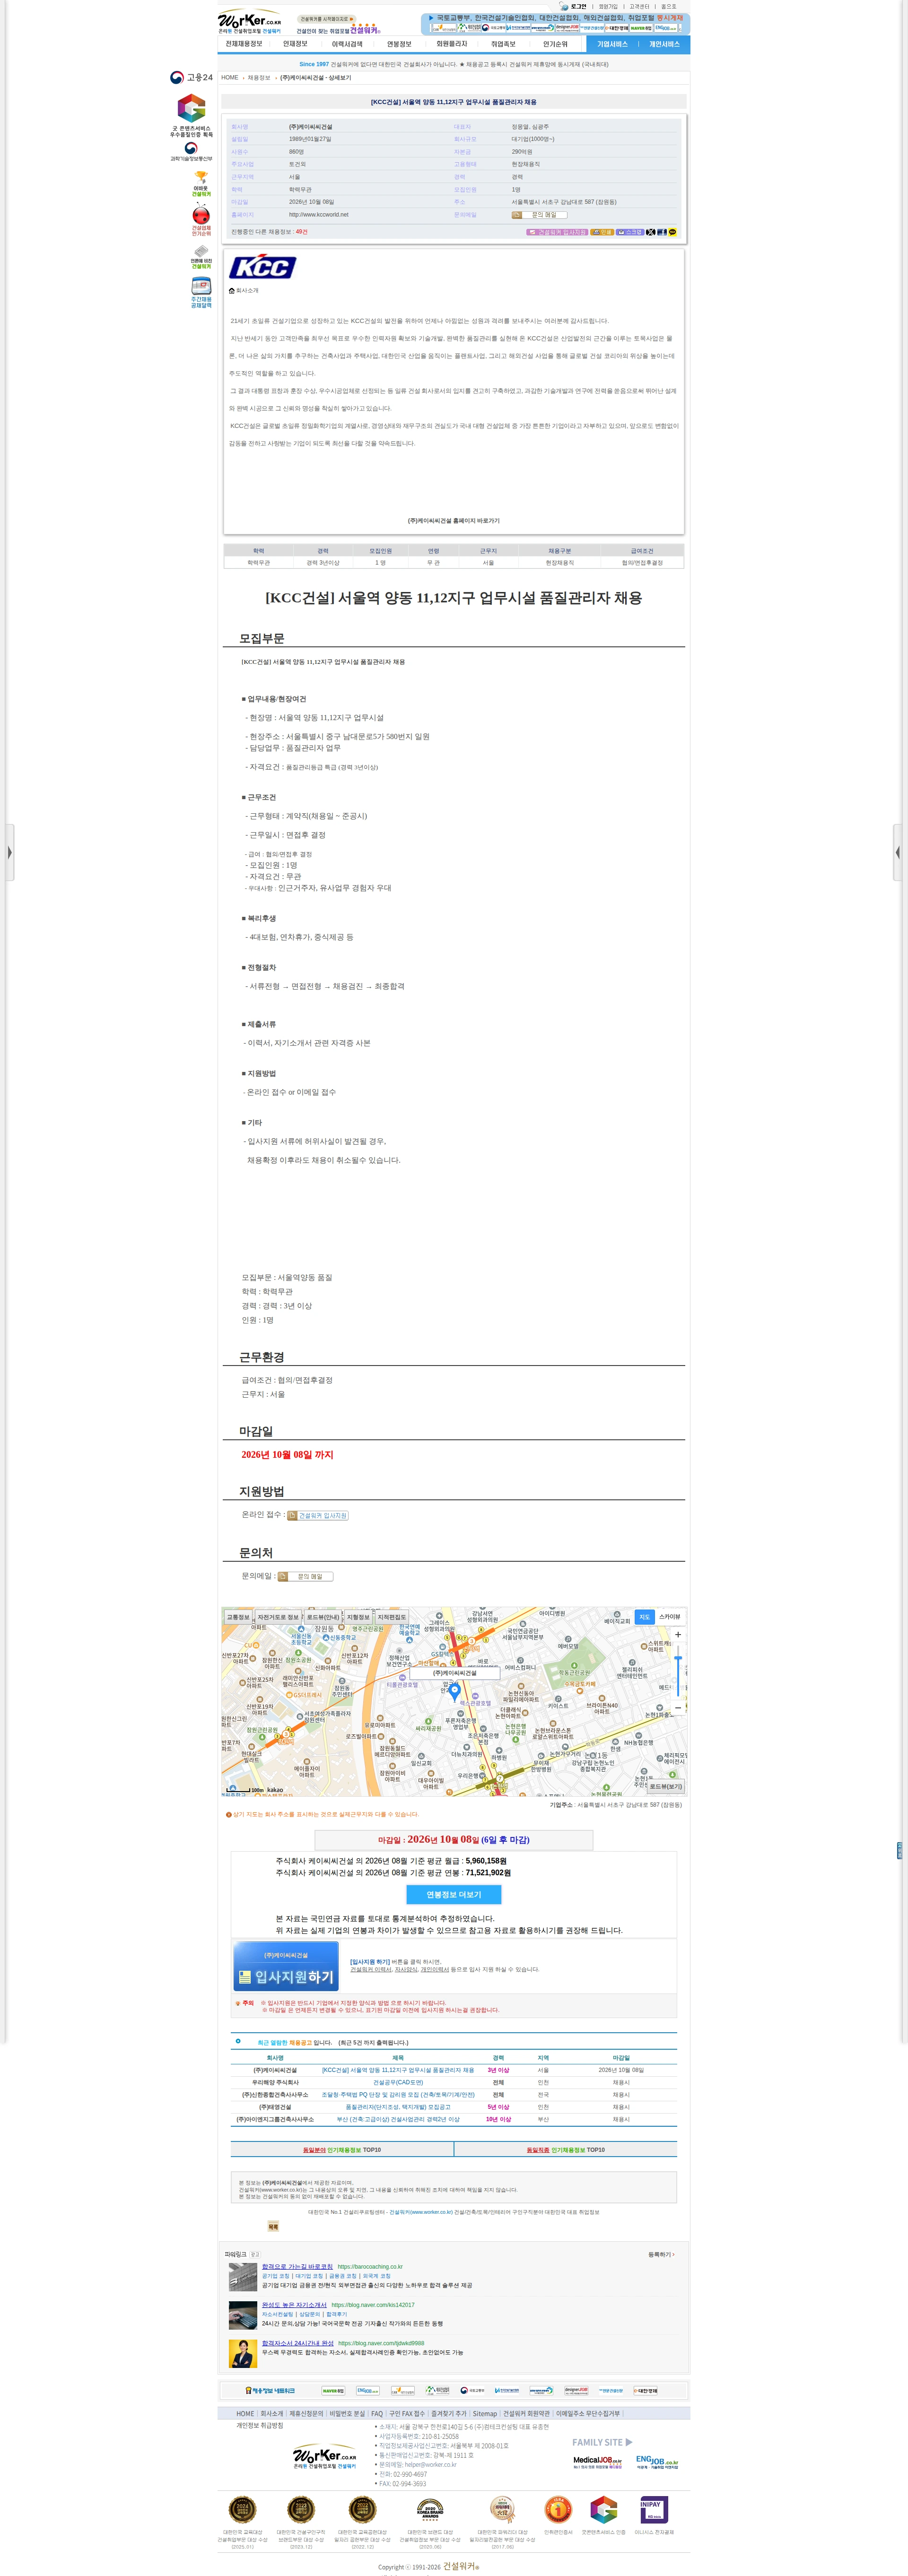
Task: Click 인쇄 print button in info box
Action: click(602, 232)
